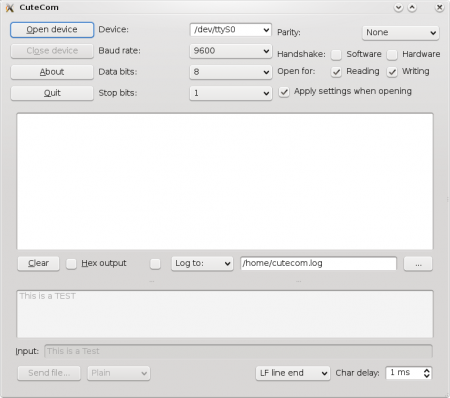Open the Log to: dropdown

pos(202,263)
